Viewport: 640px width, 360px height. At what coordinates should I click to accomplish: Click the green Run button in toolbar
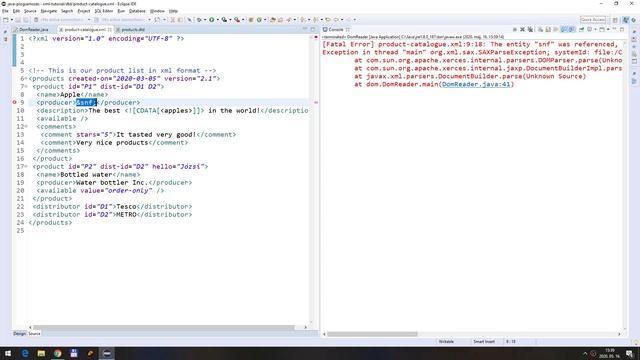[x=212, y=20]
